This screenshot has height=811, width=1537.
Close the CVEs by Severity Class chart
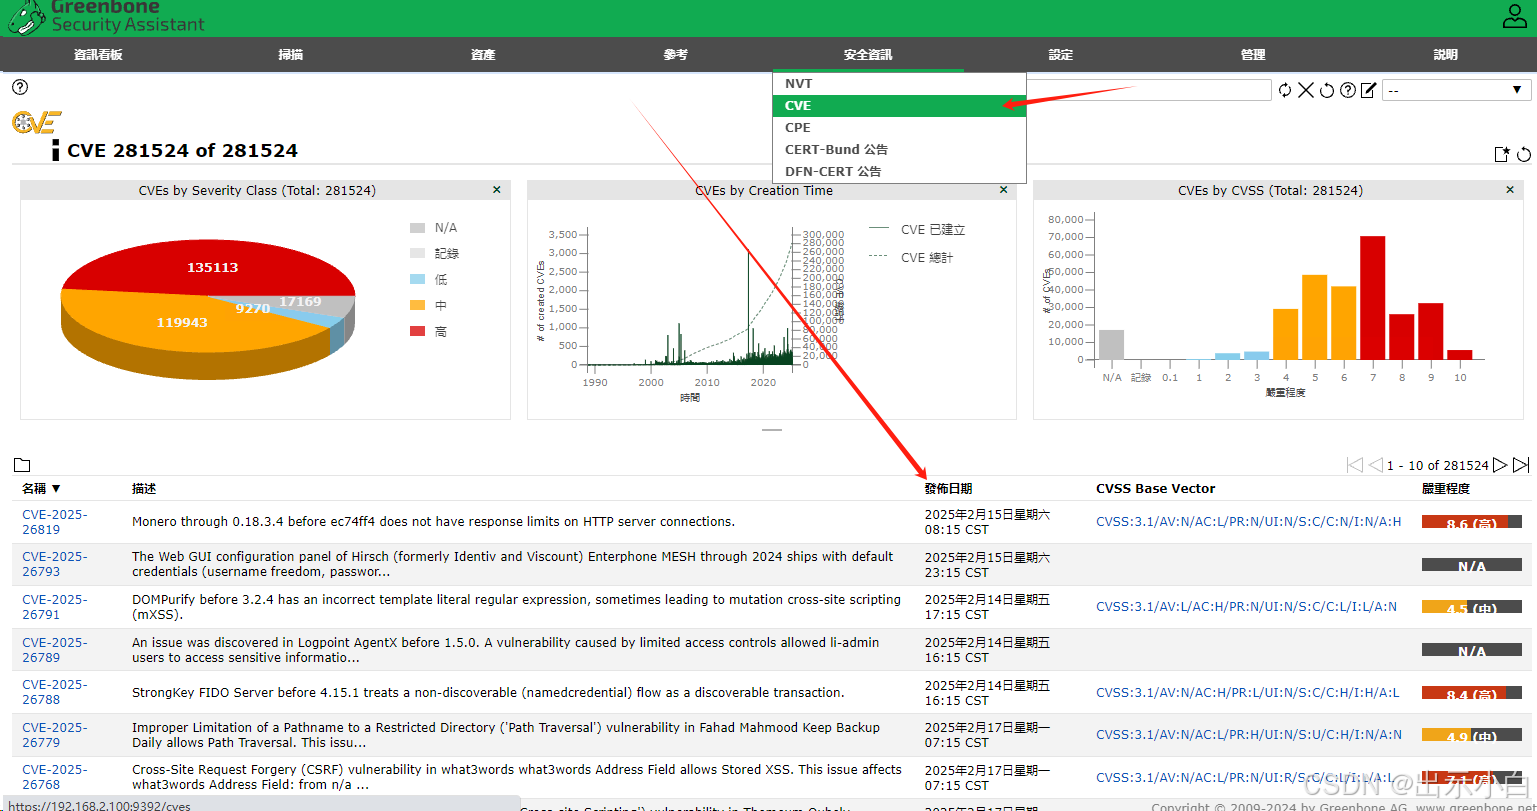[497, 190]
